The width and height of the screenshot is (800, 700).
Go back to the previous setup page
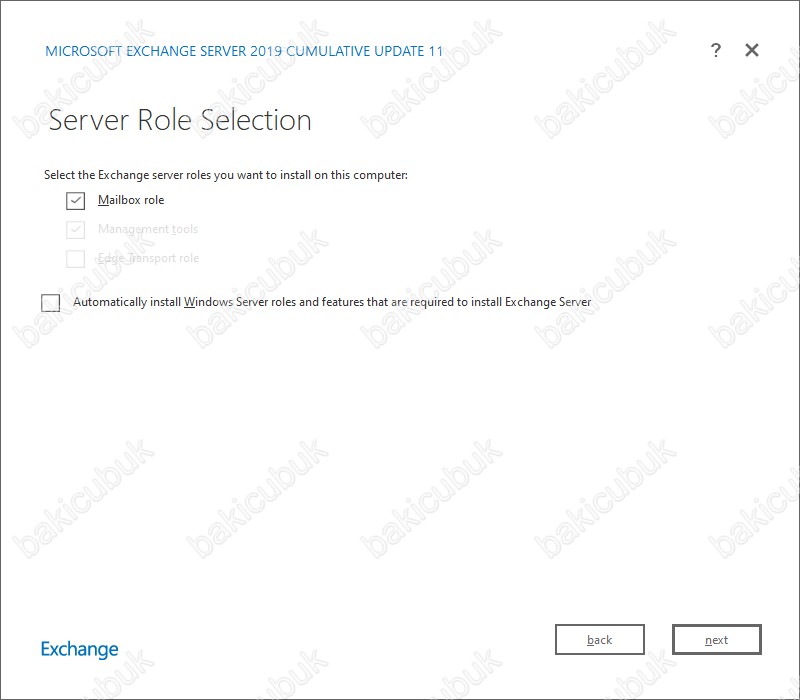click(599, 639)
